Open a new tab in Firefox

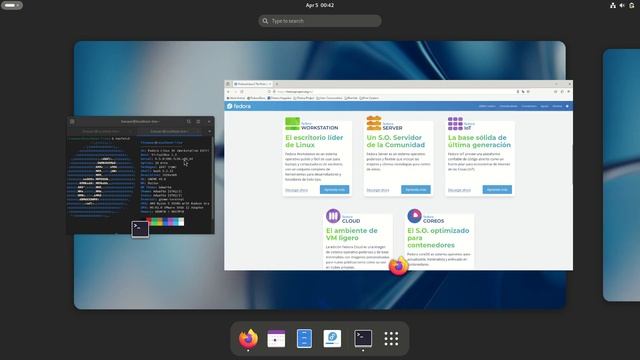[277, 84]
